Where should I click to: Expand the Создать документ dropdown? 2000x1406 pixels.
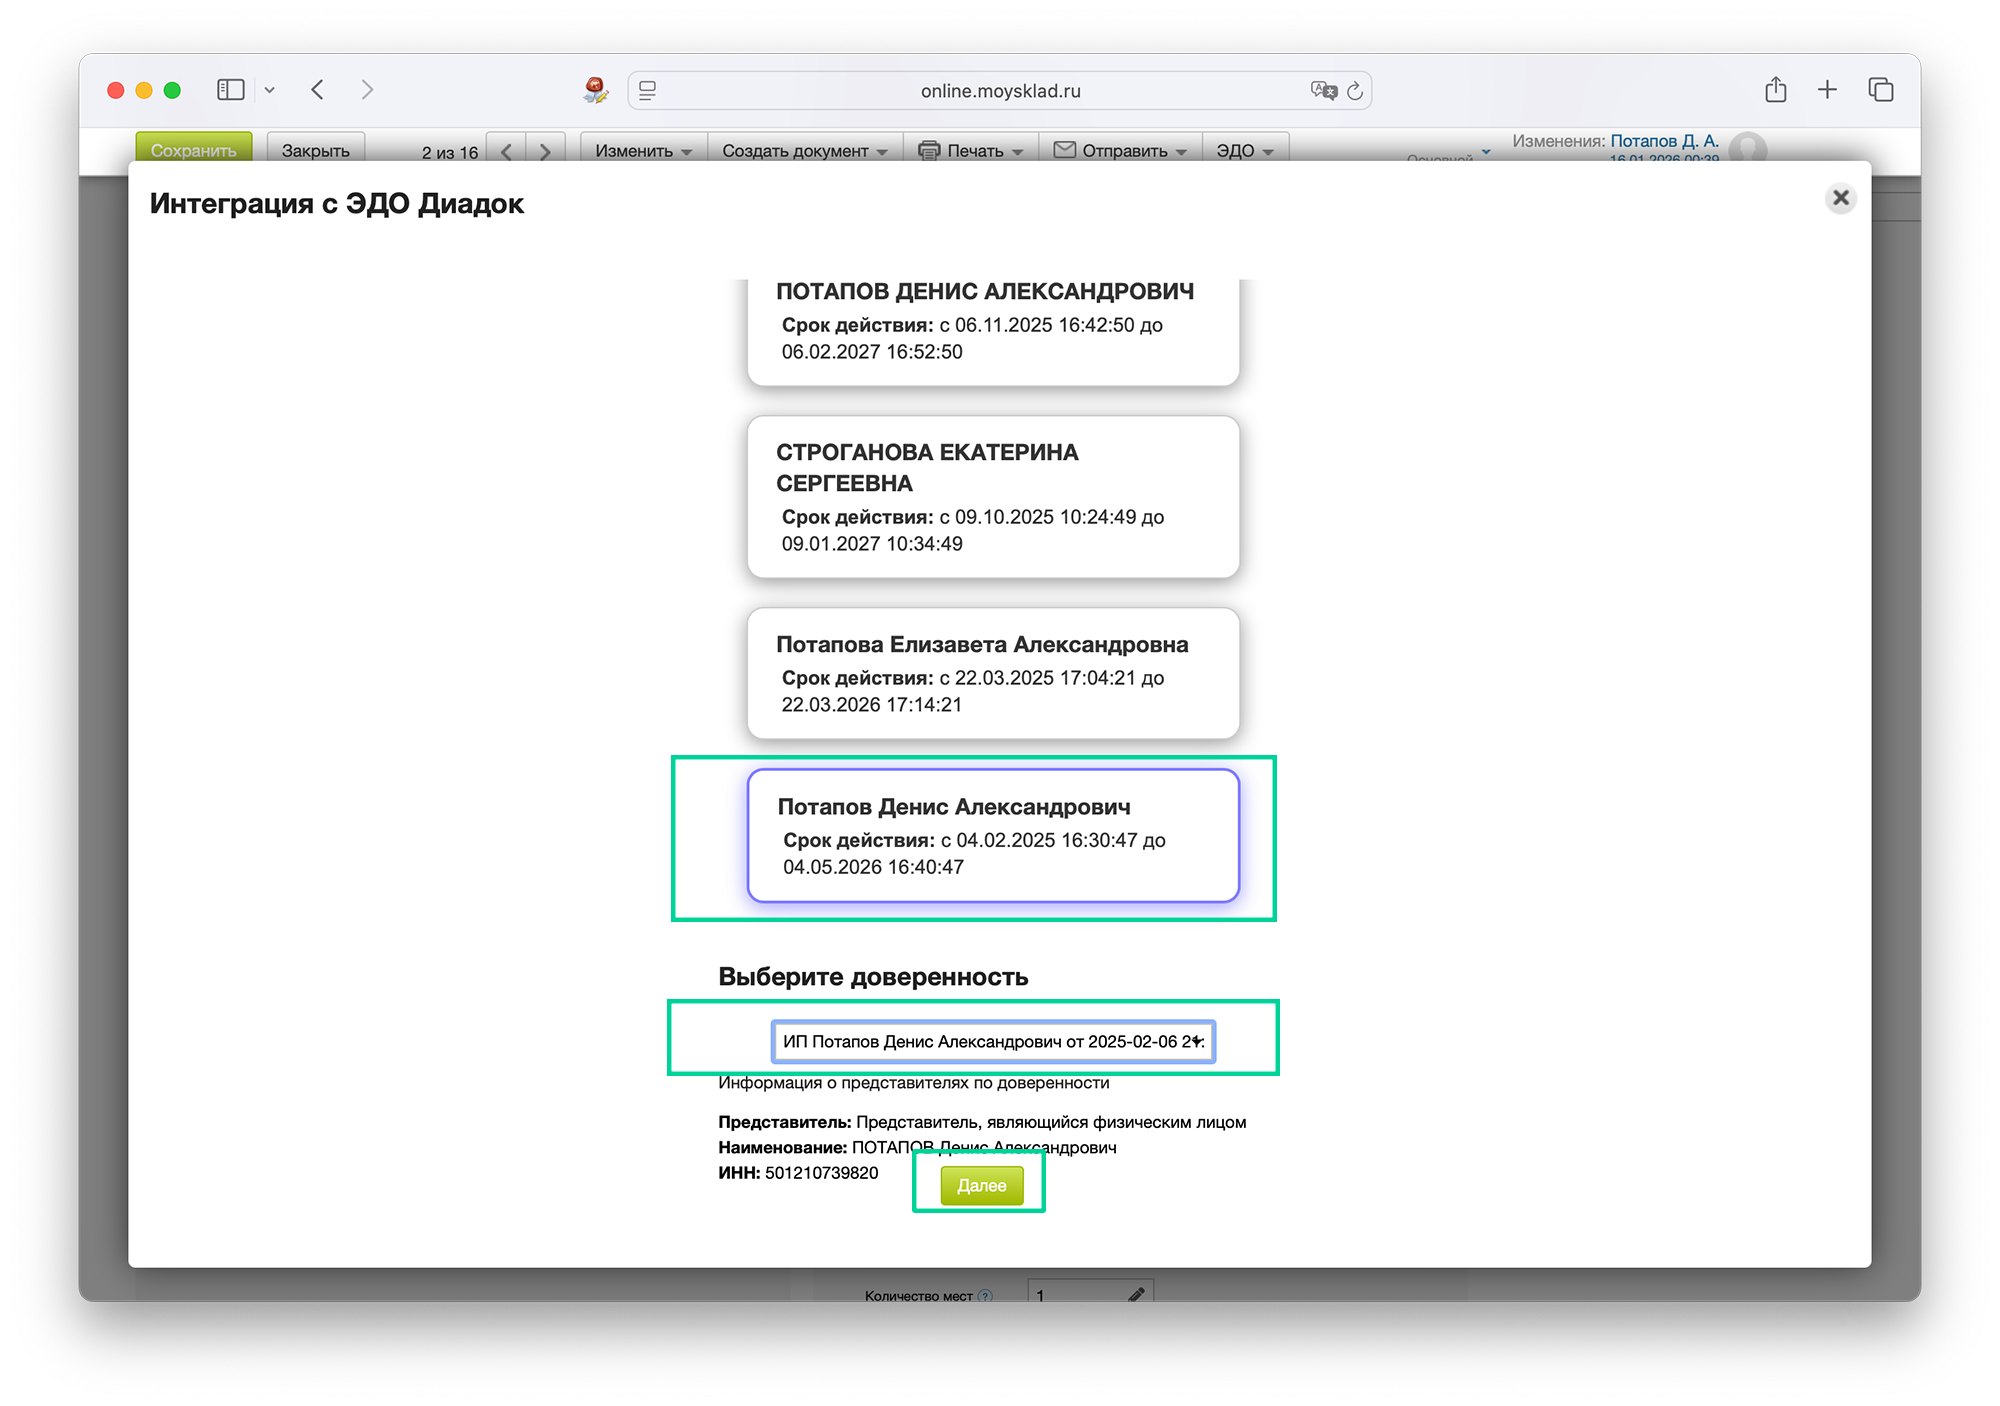(804, 151)
